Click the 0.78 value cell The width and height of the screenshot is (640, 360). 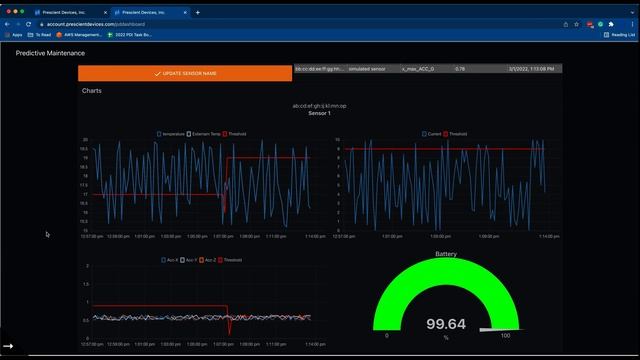(460, 69)
